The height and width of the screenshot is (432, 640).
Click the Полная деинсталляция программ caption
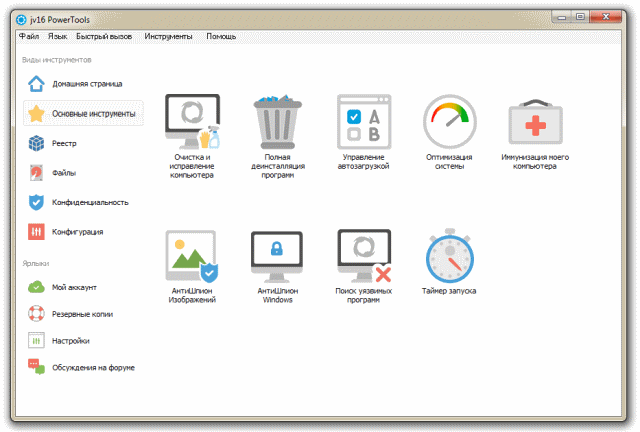pos(278,166)
